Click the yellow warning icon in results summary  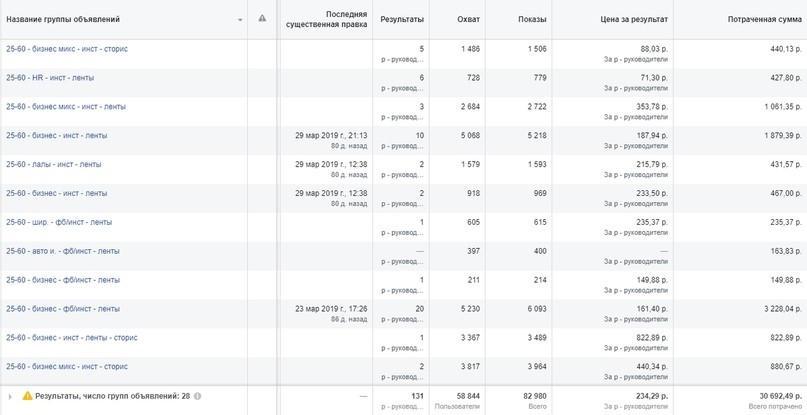(27, 396)
